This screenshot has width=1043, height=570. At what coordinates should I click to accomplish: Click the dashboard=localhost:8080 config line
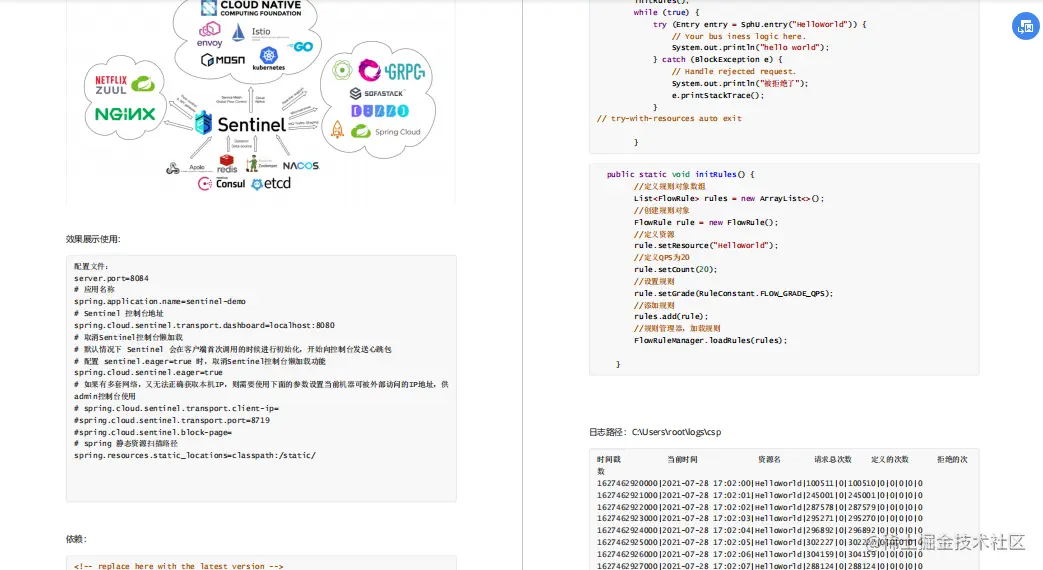pyautogui.click(x=204, y=325)
